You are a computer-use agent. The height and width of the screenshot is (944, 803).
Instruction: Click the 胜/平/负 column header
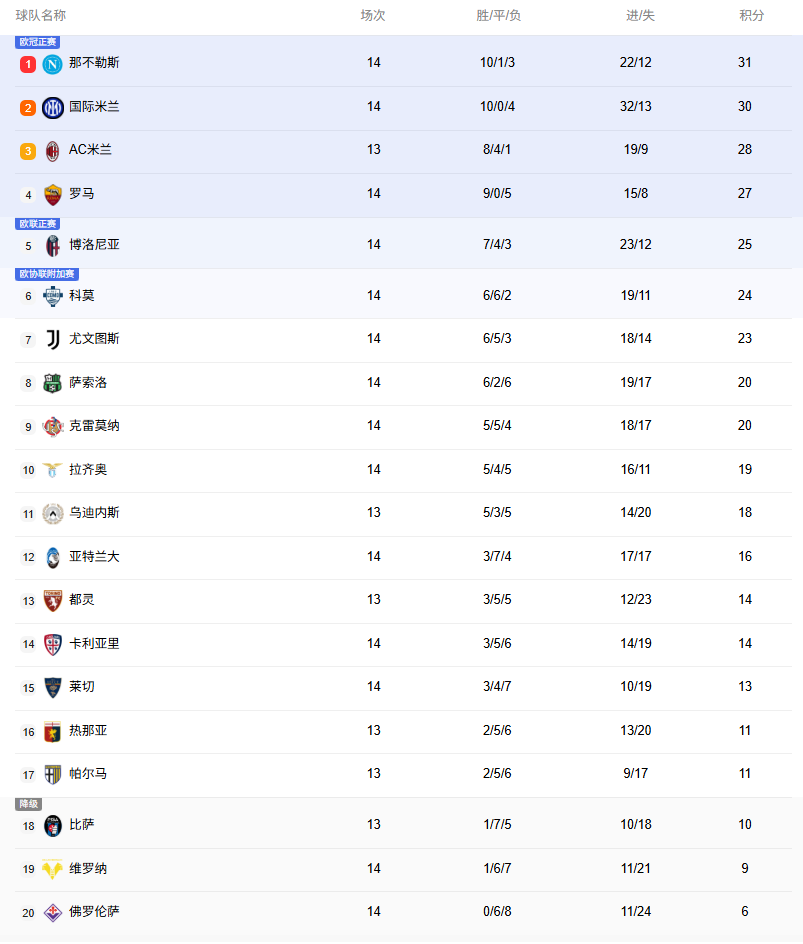tap(498, 16)
